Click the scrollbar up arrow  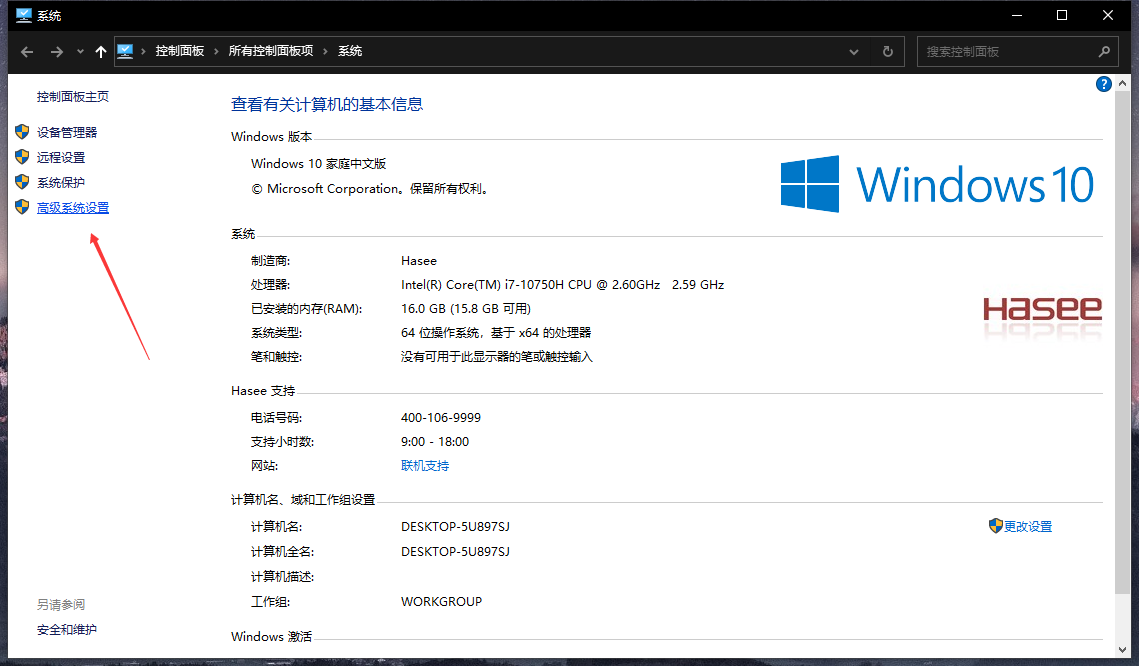coord(1122,84)
